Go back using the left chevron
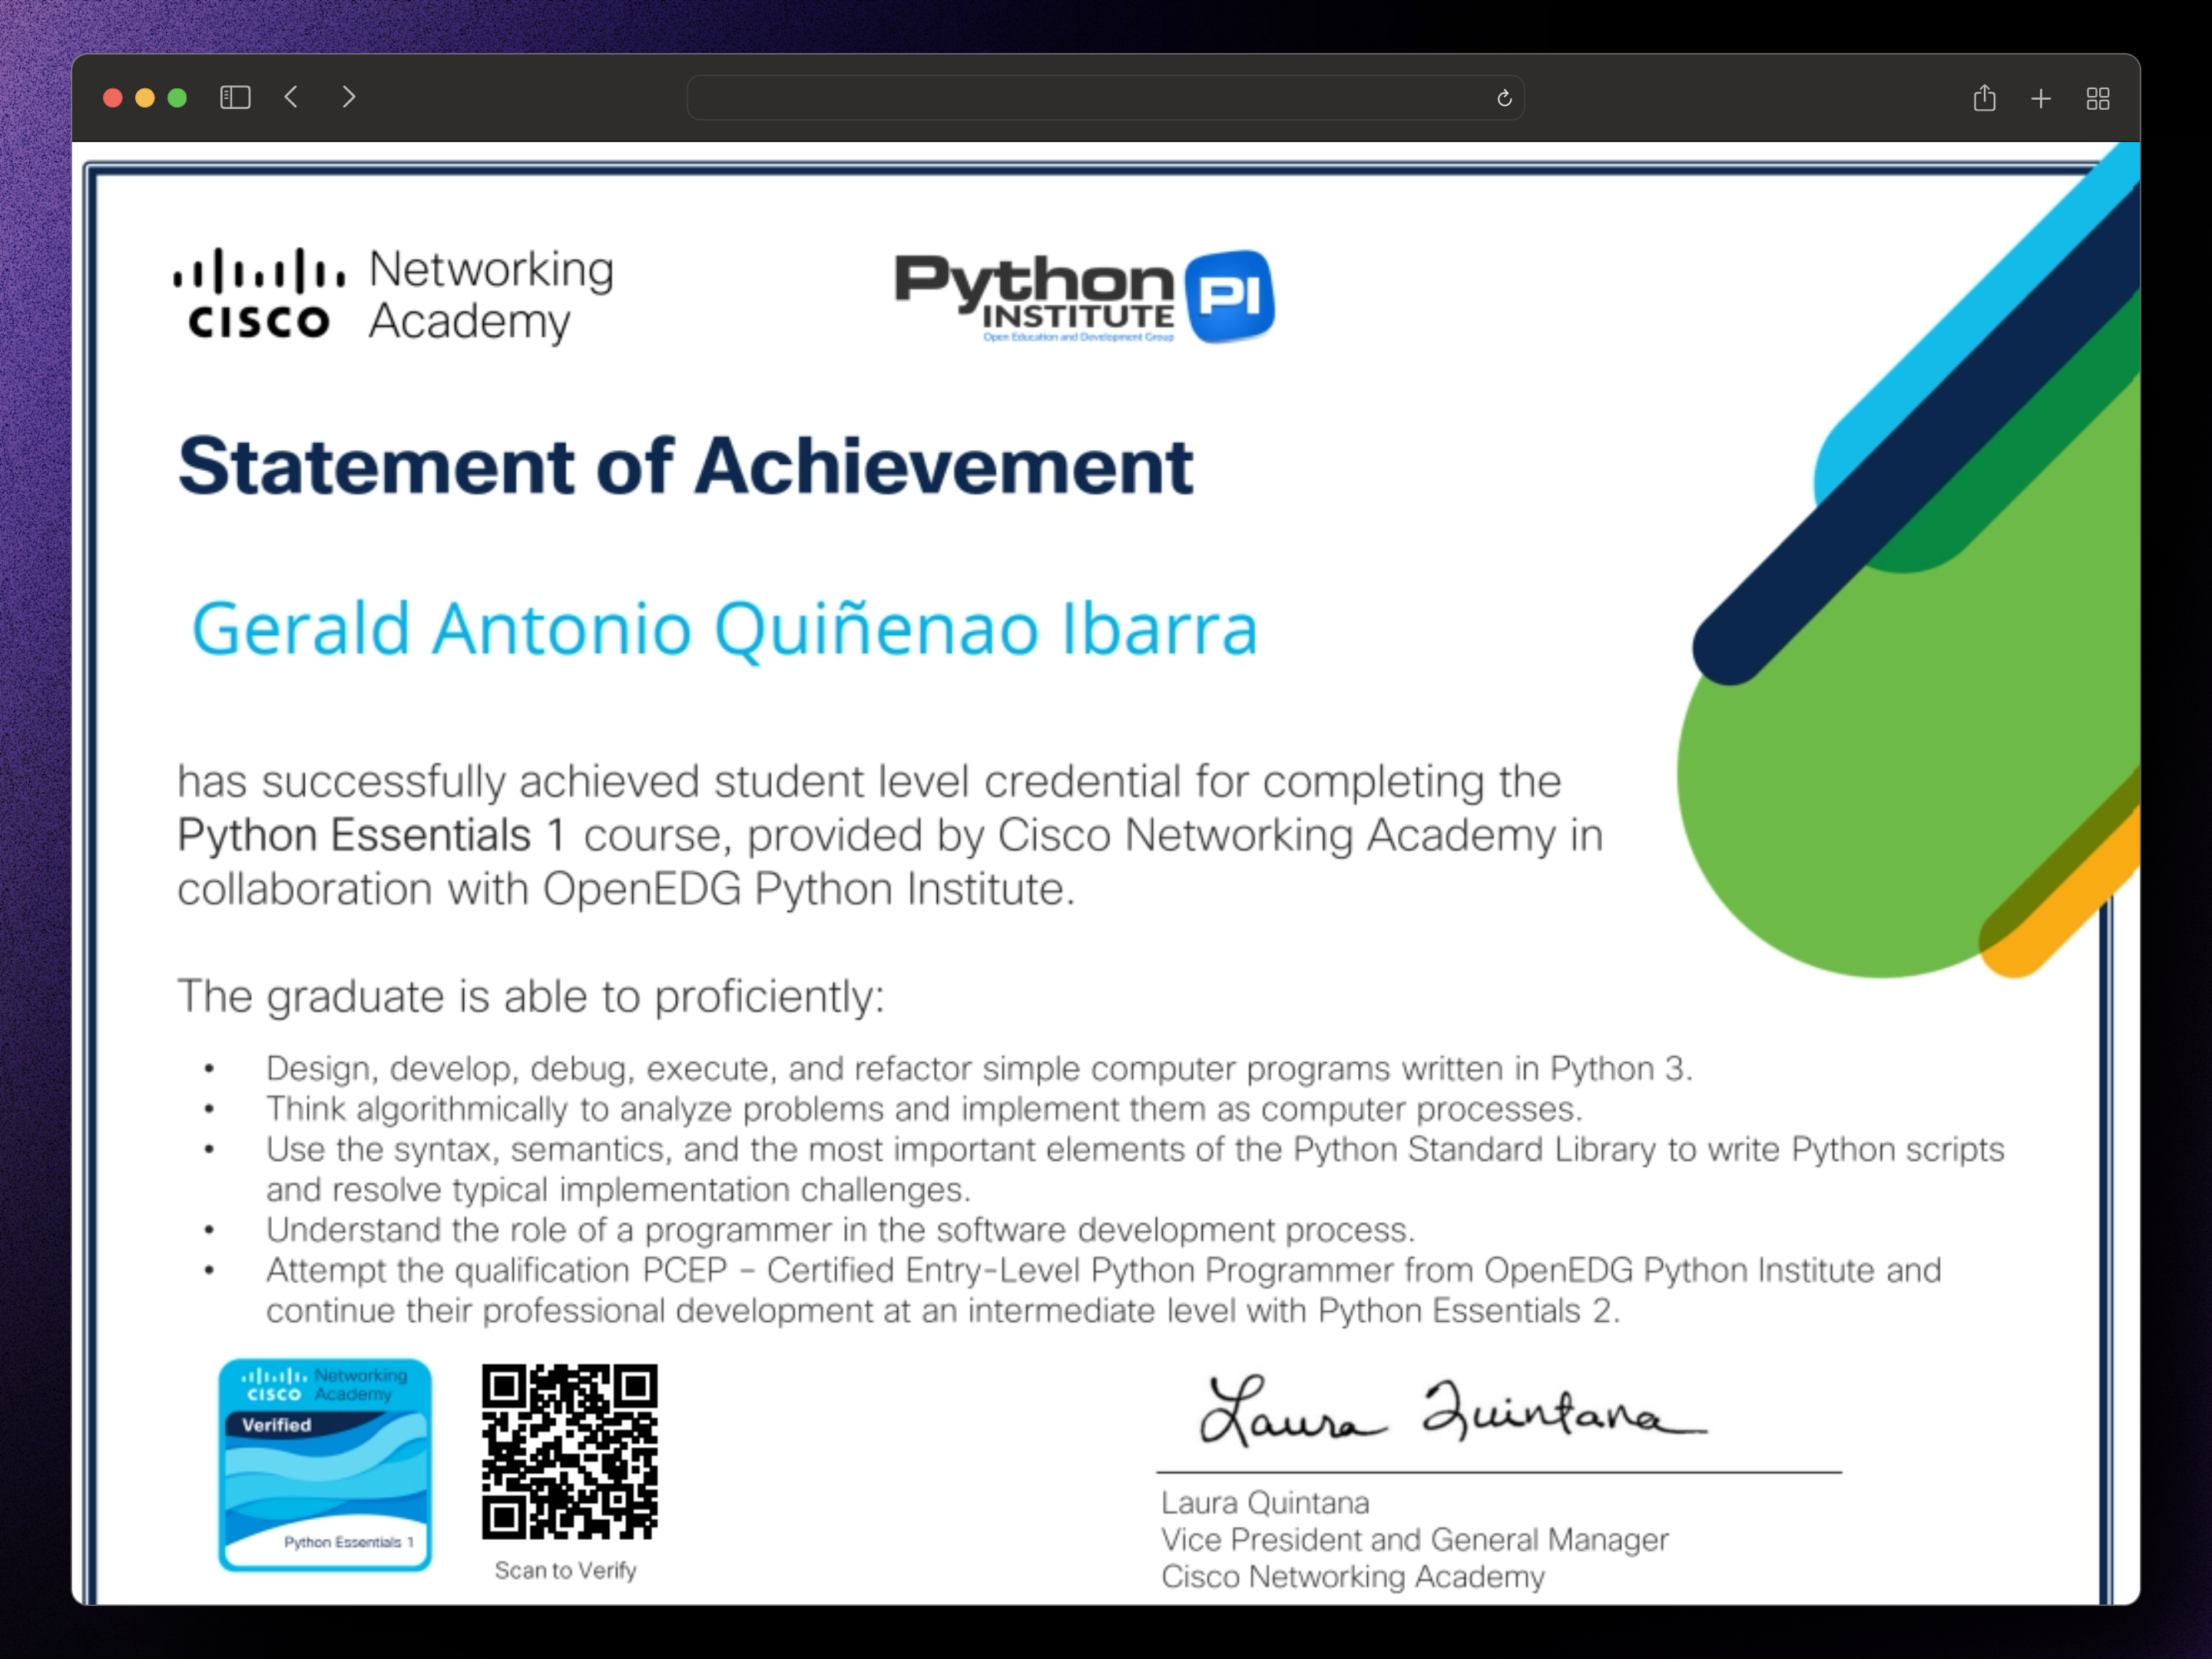This screenshot has width=2212, height=1659. pyautogui.click(x=291, y=97)
